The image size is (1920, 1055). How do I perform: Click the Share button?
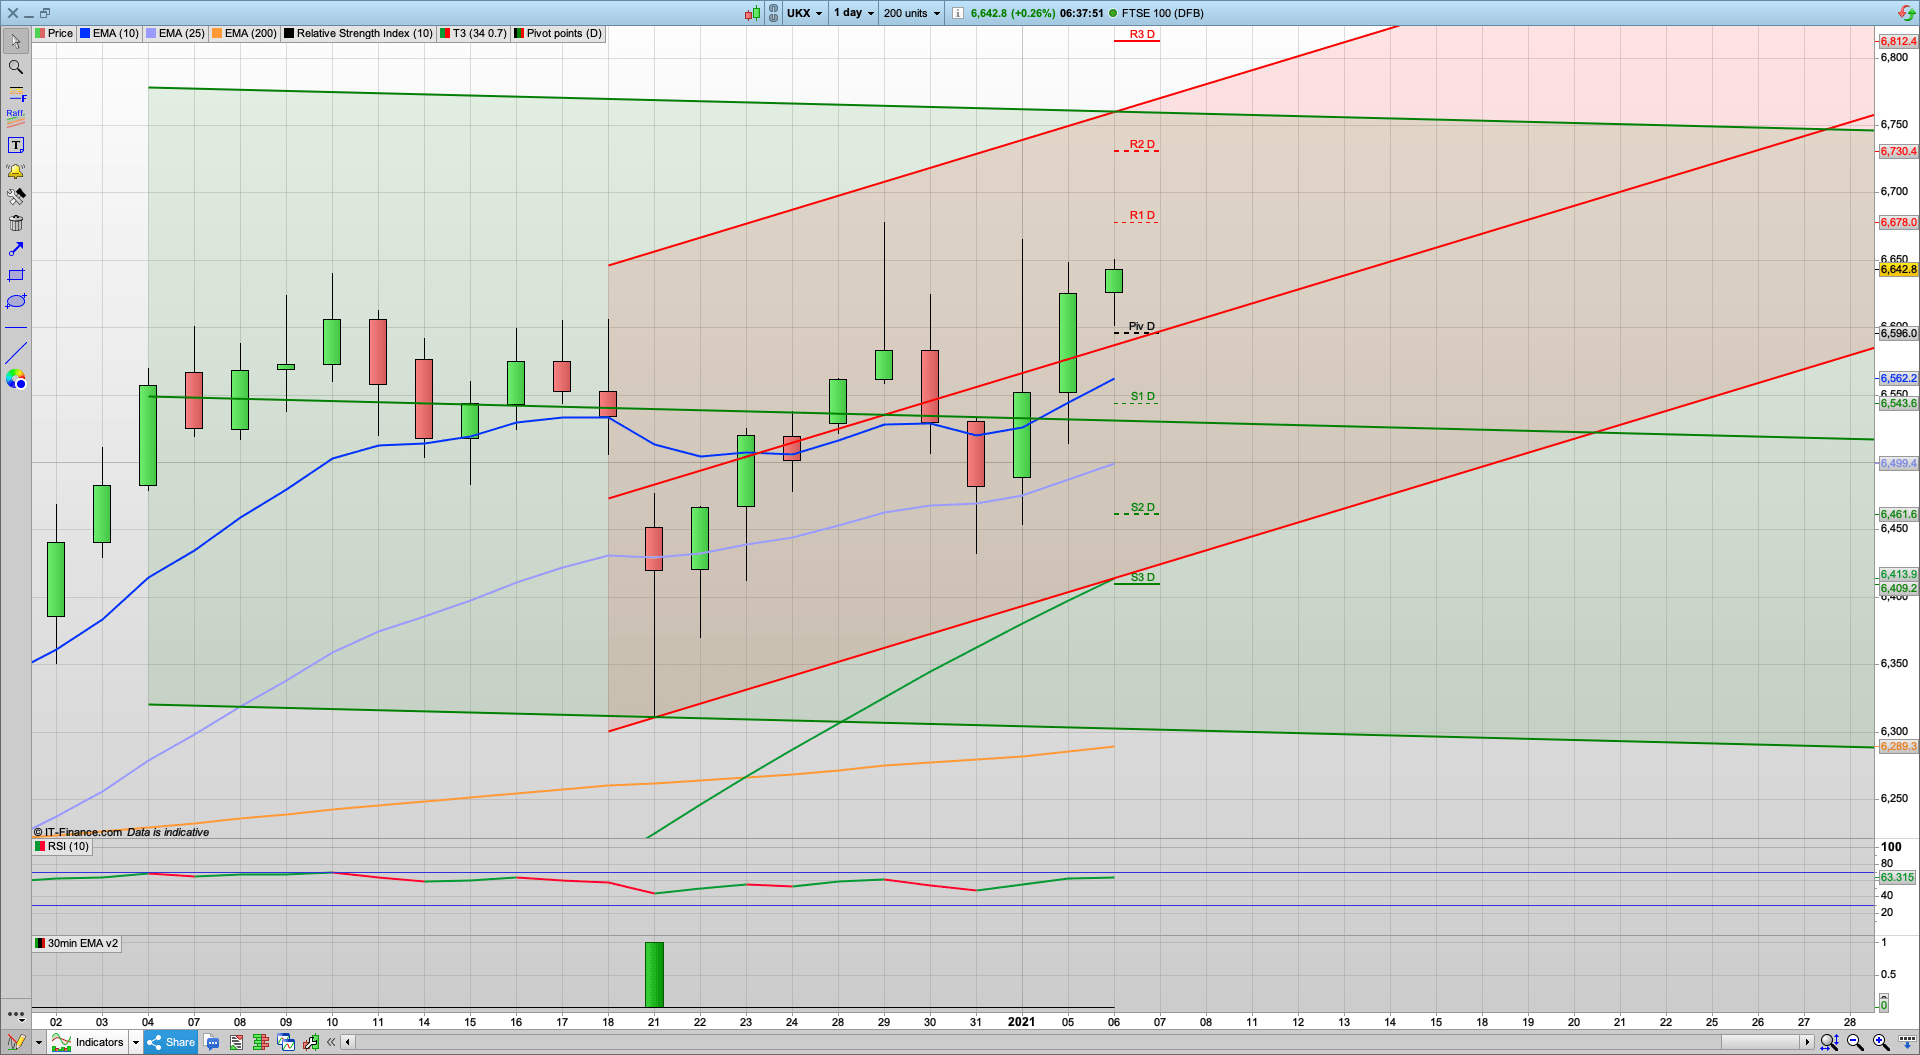coord(171,1042)
